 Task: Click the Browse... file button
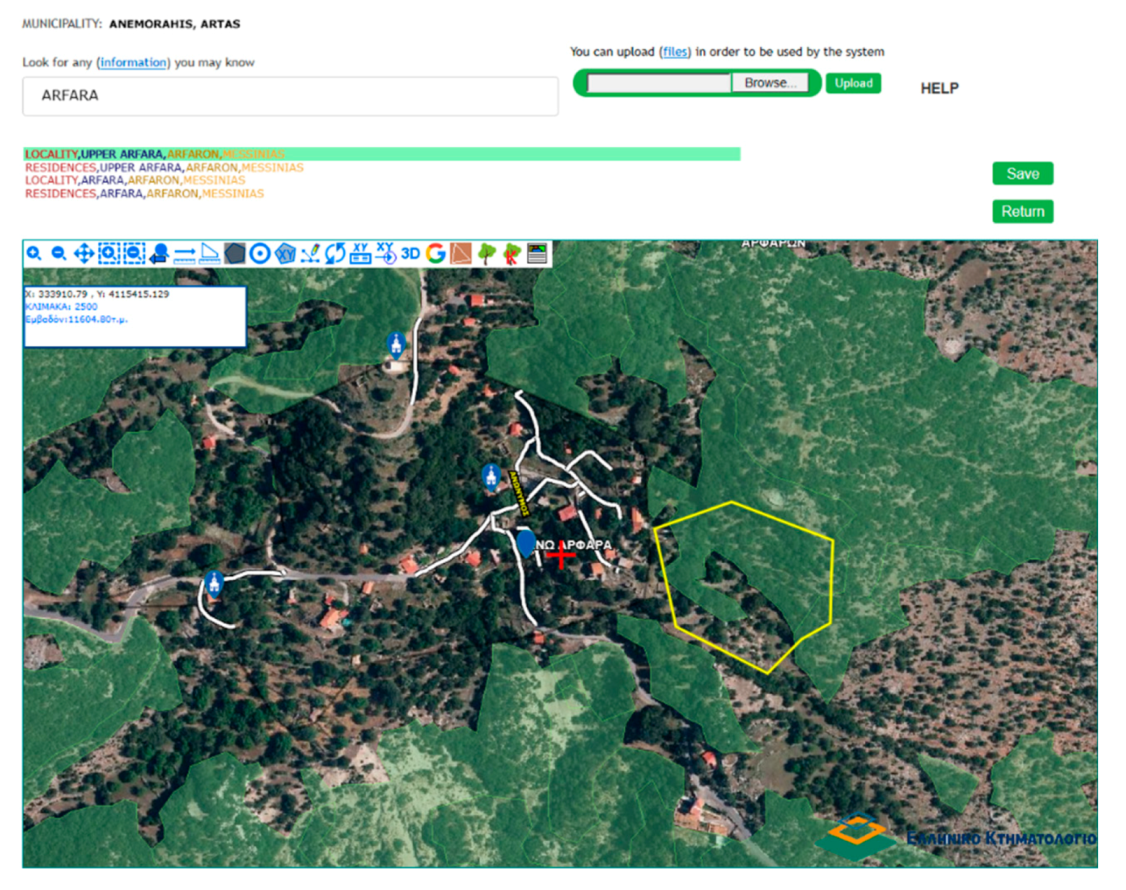770,83
